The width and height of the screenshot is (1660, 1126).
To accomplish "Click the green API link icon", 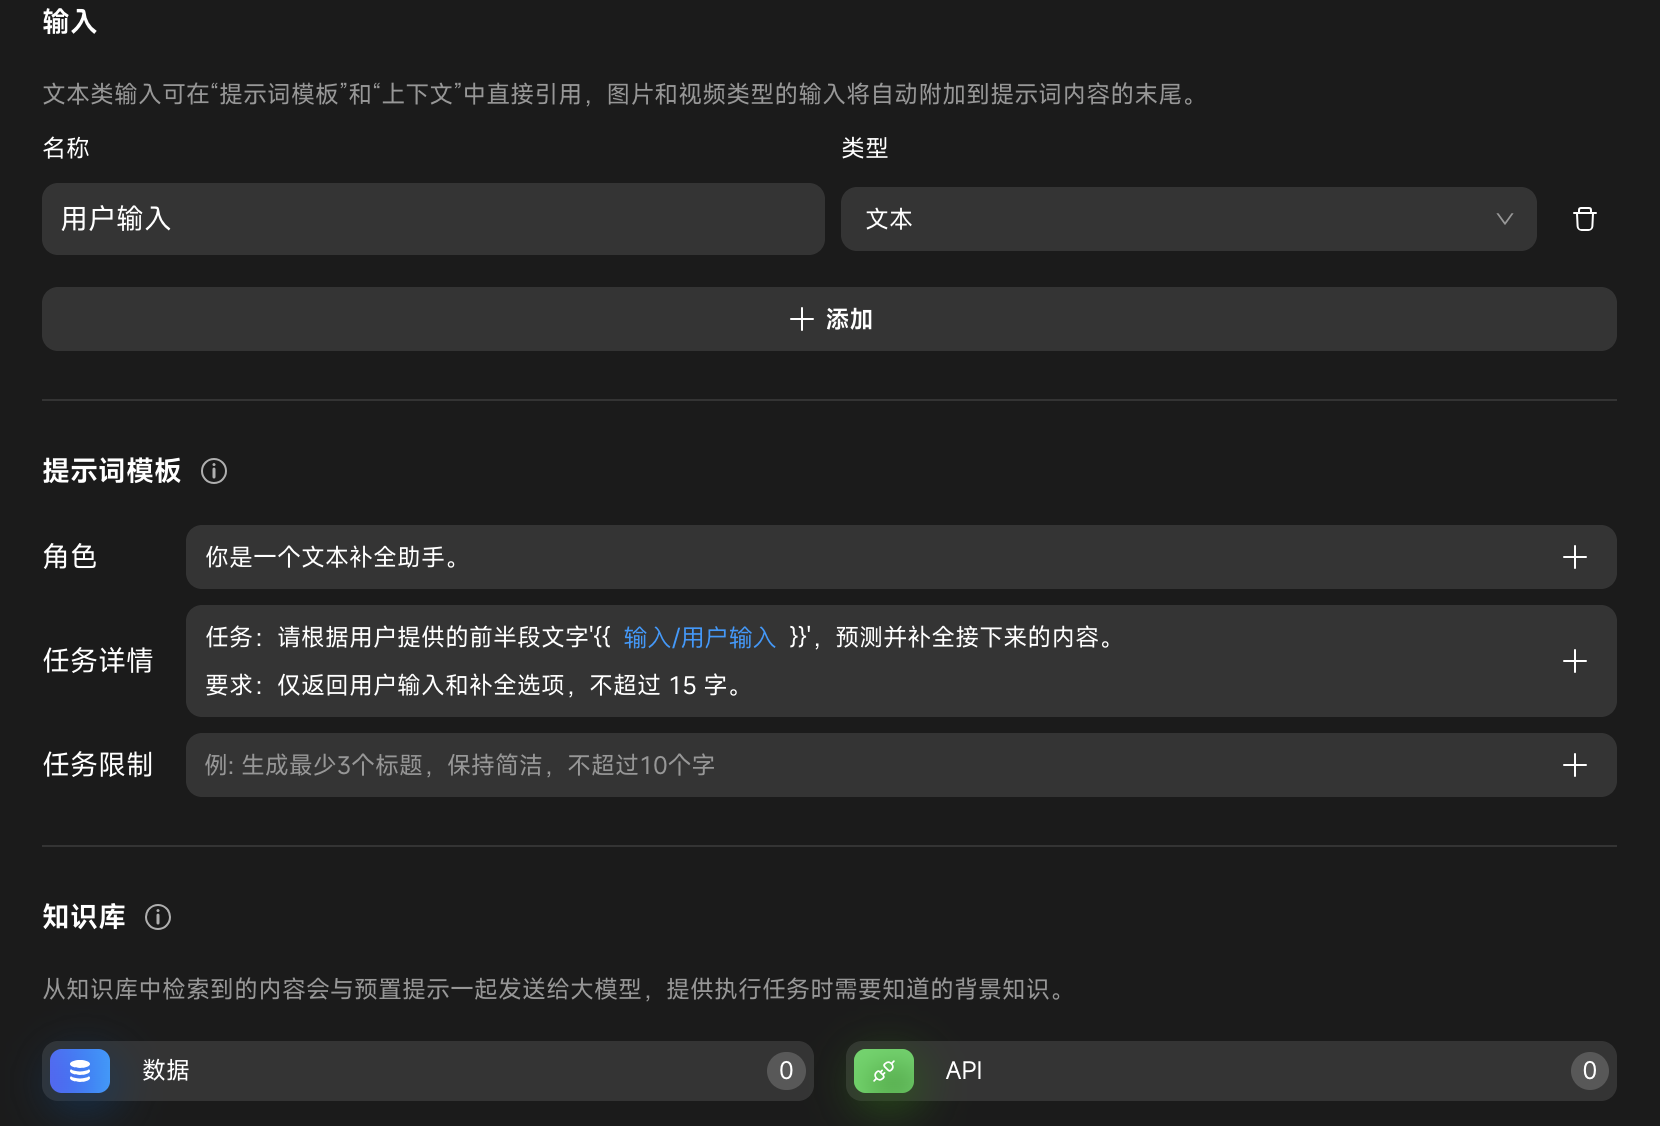I will click(x=883, y=1071).
